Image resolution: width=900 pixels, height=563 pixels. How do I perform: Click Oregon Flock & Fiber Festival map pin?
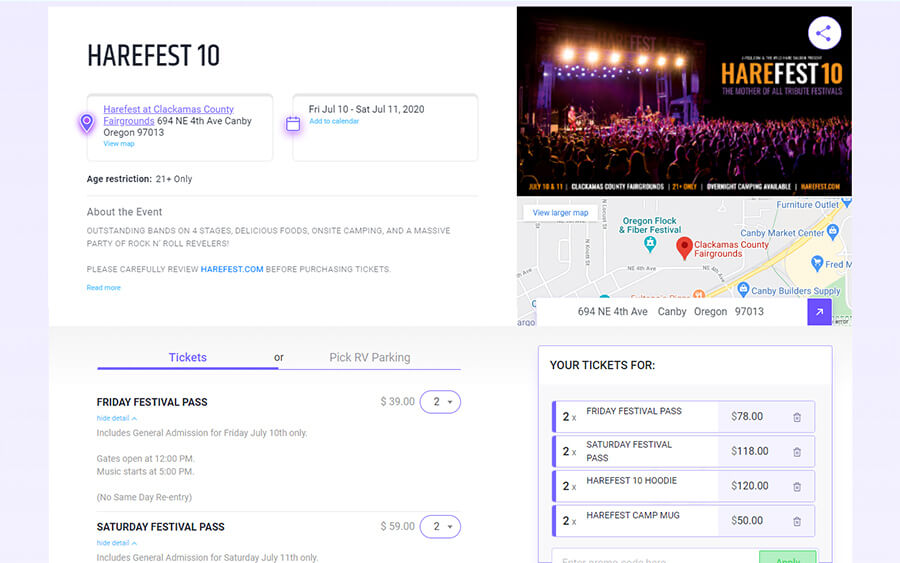pyautogui.click(x=650, y=244)
